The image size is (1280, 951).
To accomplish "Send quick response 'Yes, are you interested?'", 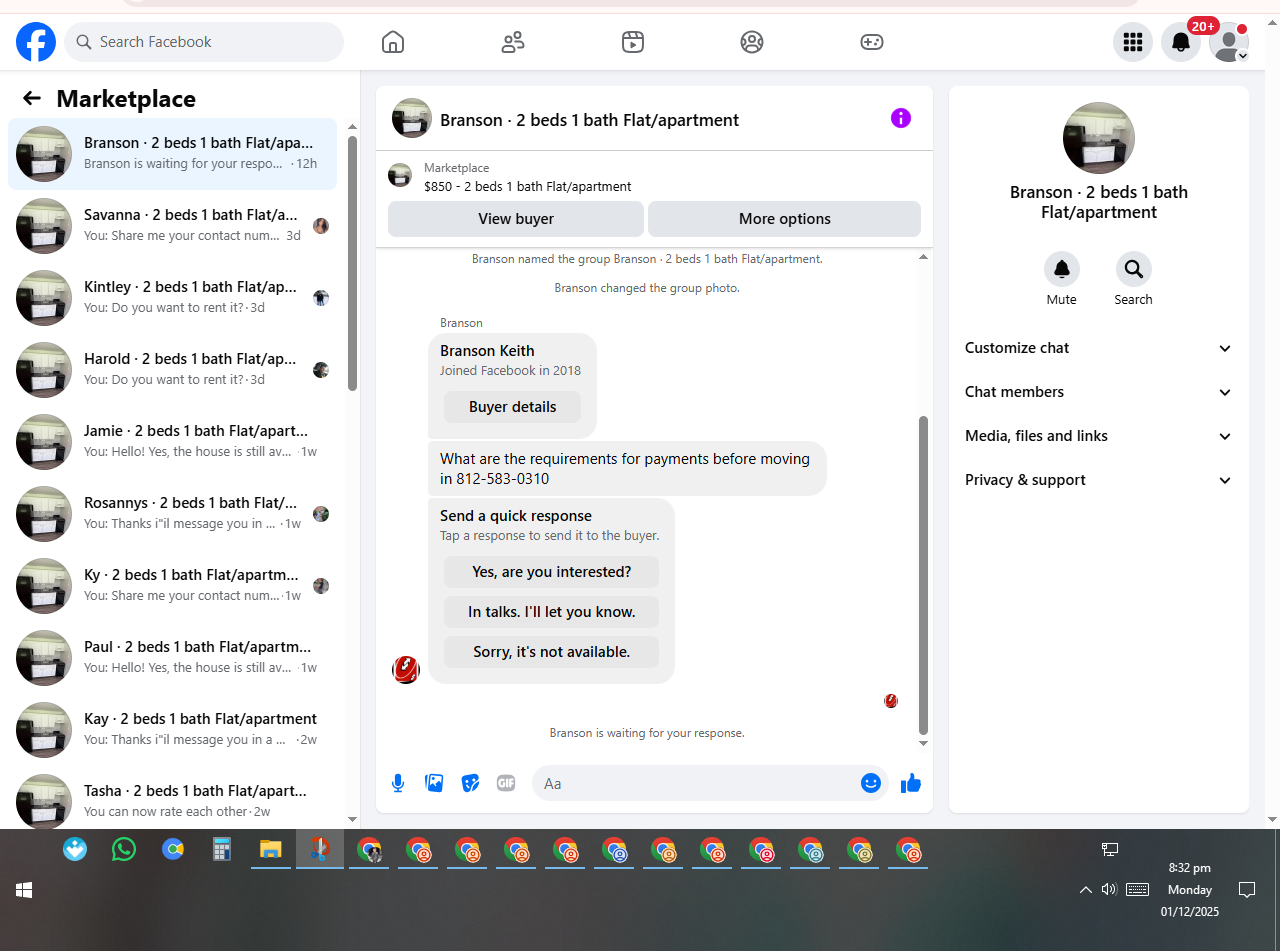I will [x=551, y=572].
